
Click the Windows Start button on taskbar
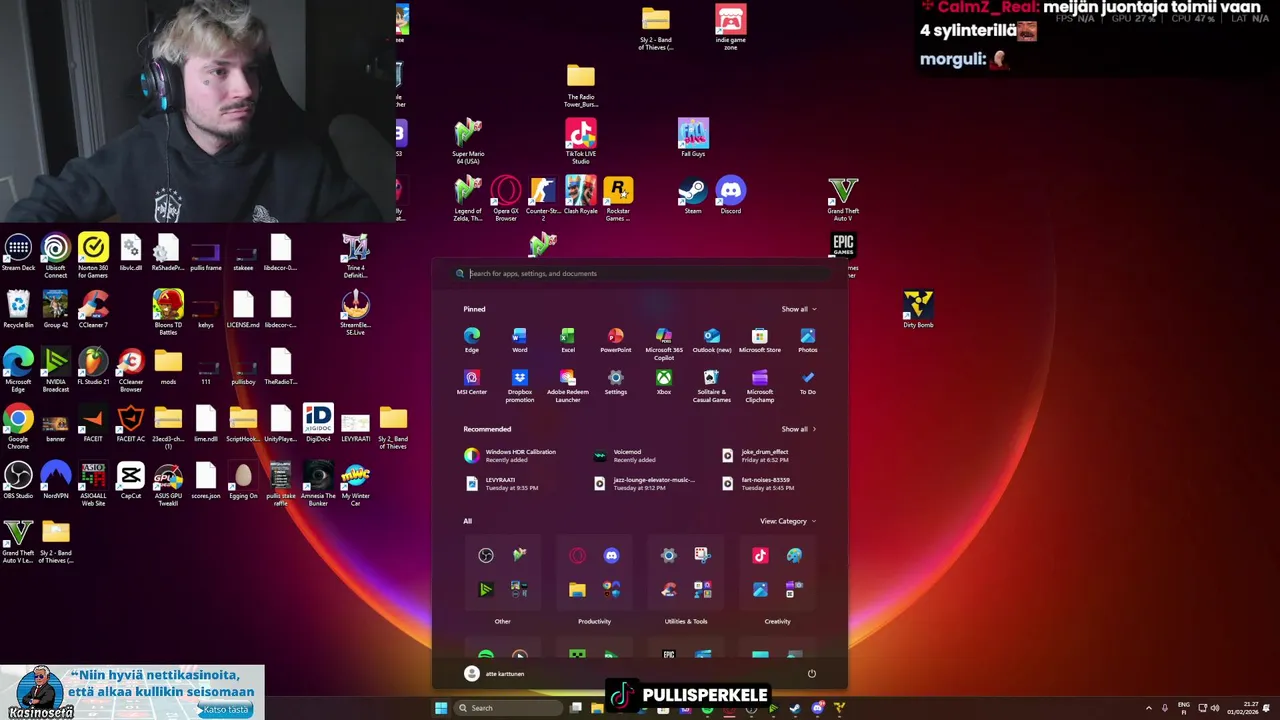point(441,708)
